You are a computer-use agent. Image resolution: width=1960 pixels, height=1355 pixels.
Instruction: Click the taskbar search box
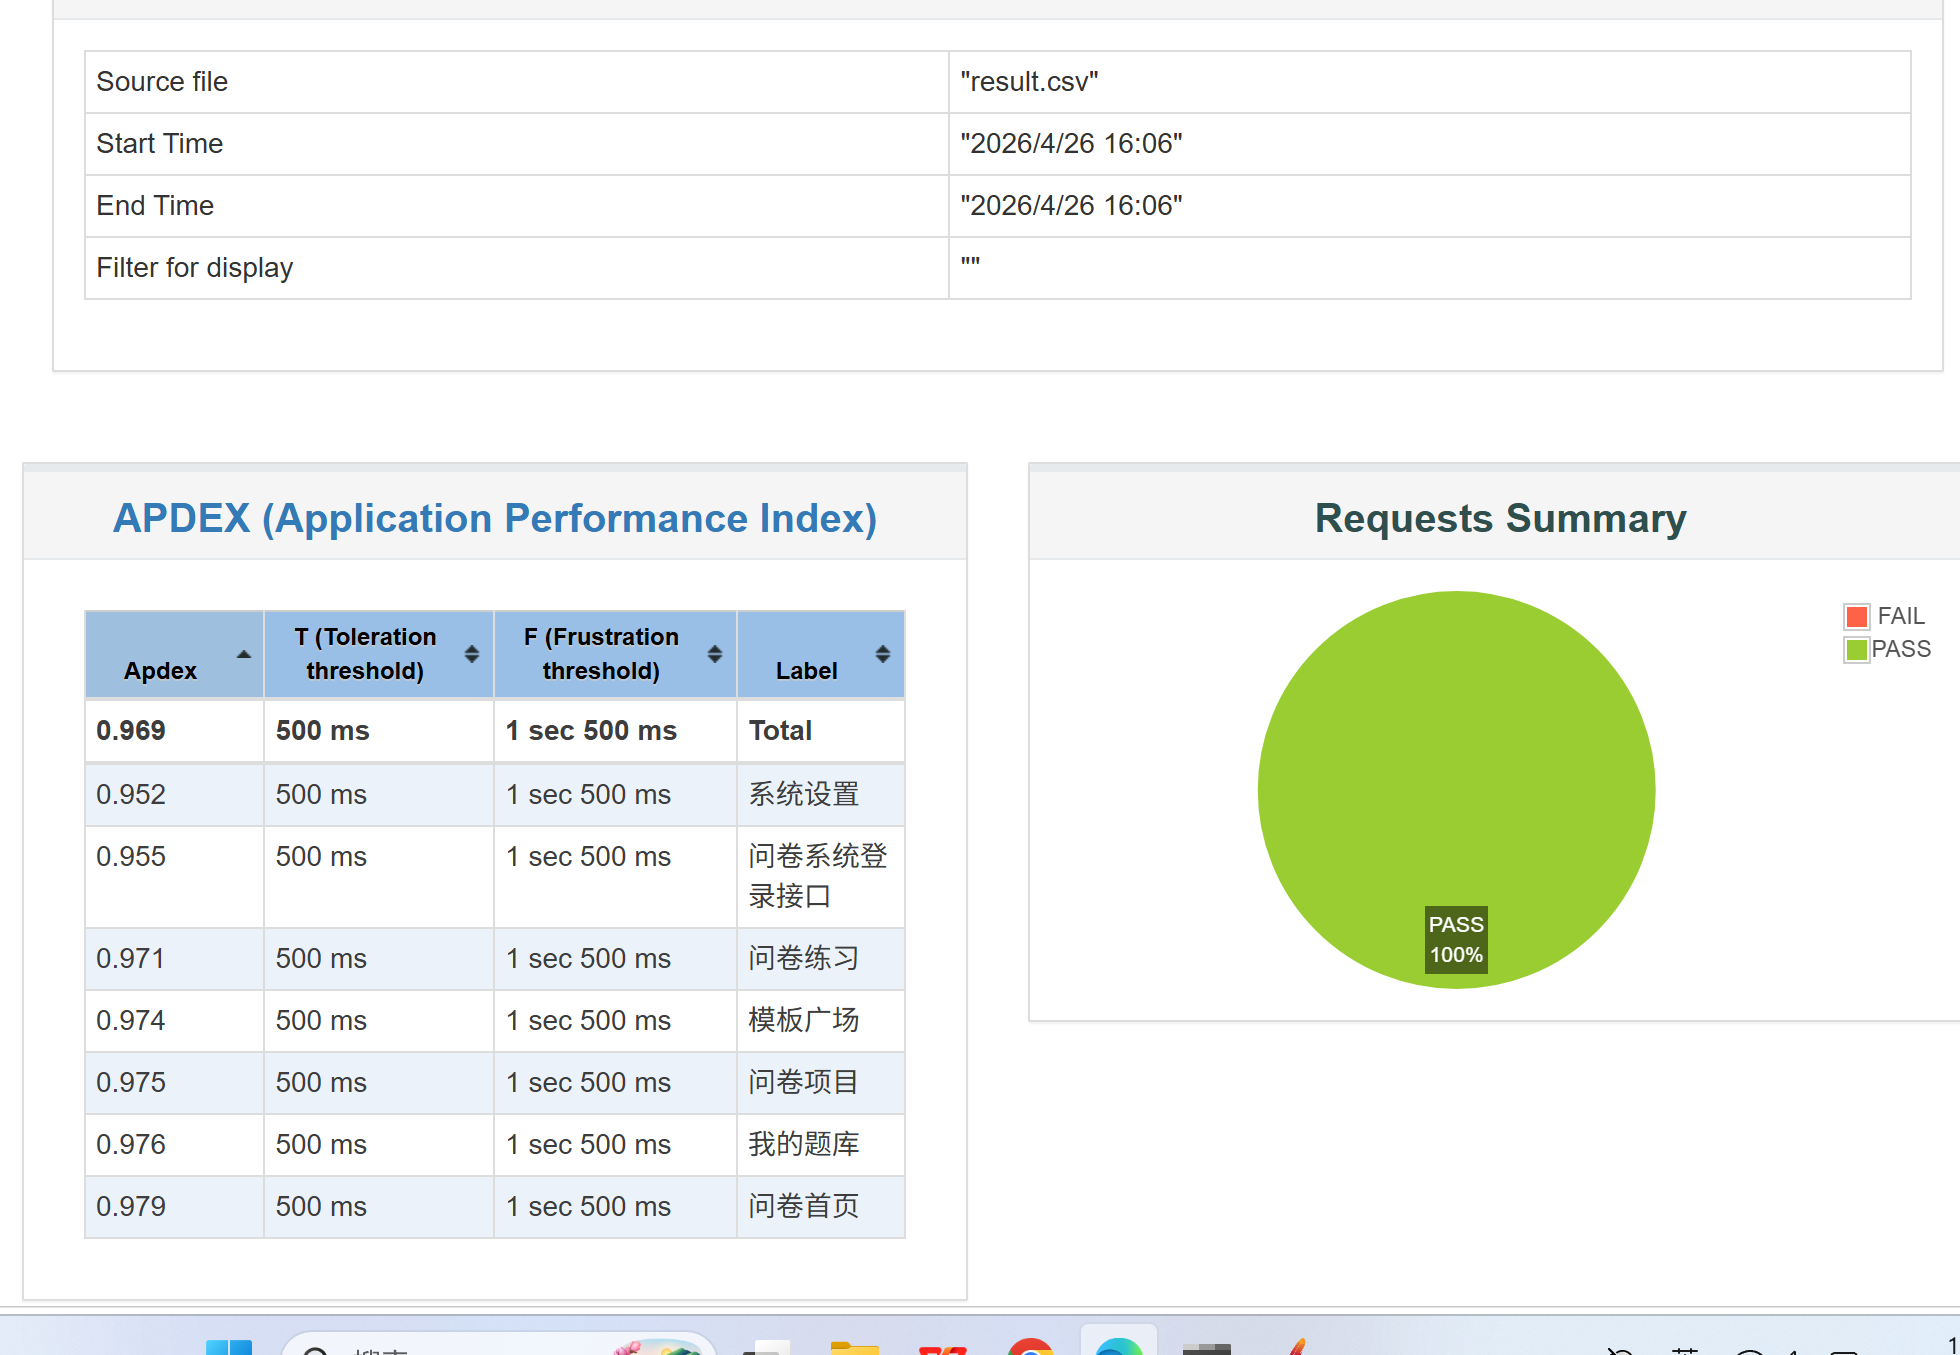click(x=460, y=1347)
